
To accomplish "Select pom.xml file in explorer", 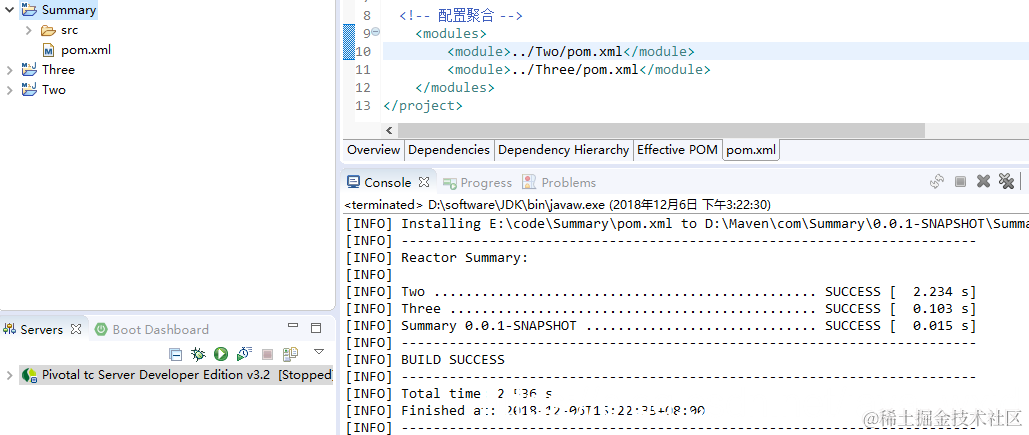I will (x=86, y=50).
